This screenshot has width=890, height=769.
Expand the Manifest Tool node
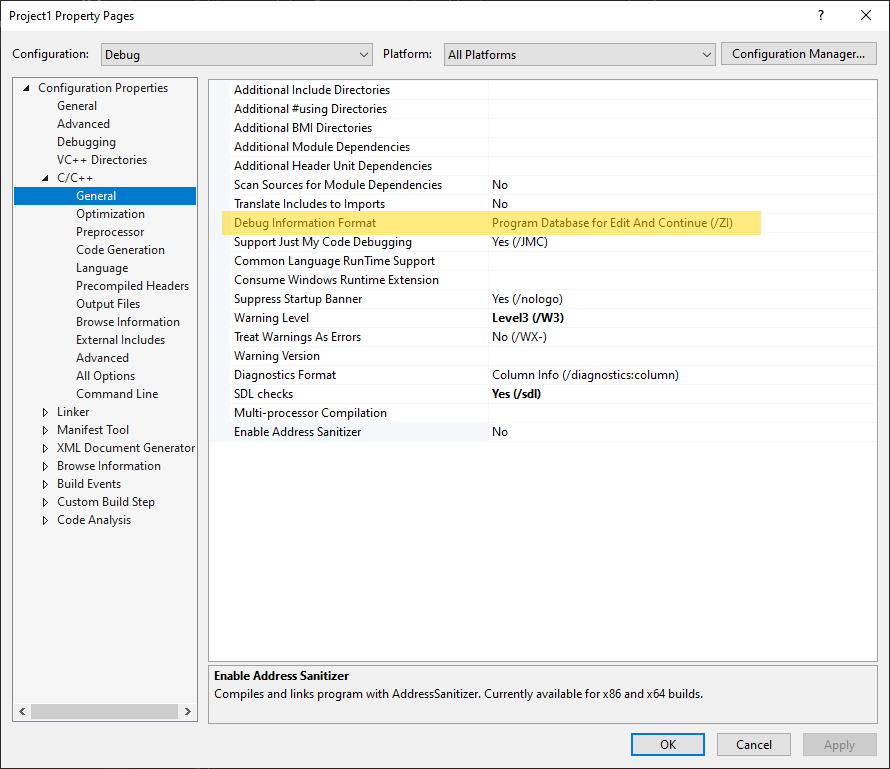(x=46, y=430)
